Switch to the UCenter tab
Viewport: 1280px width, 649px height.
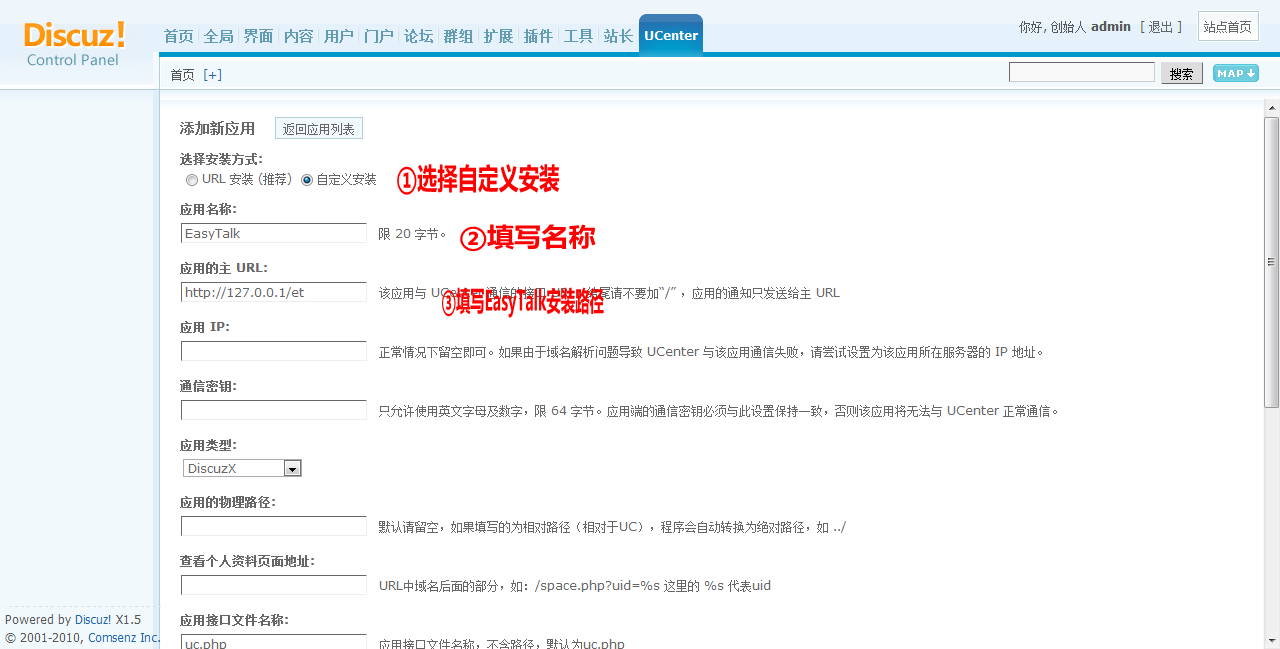tap(671, 35)
